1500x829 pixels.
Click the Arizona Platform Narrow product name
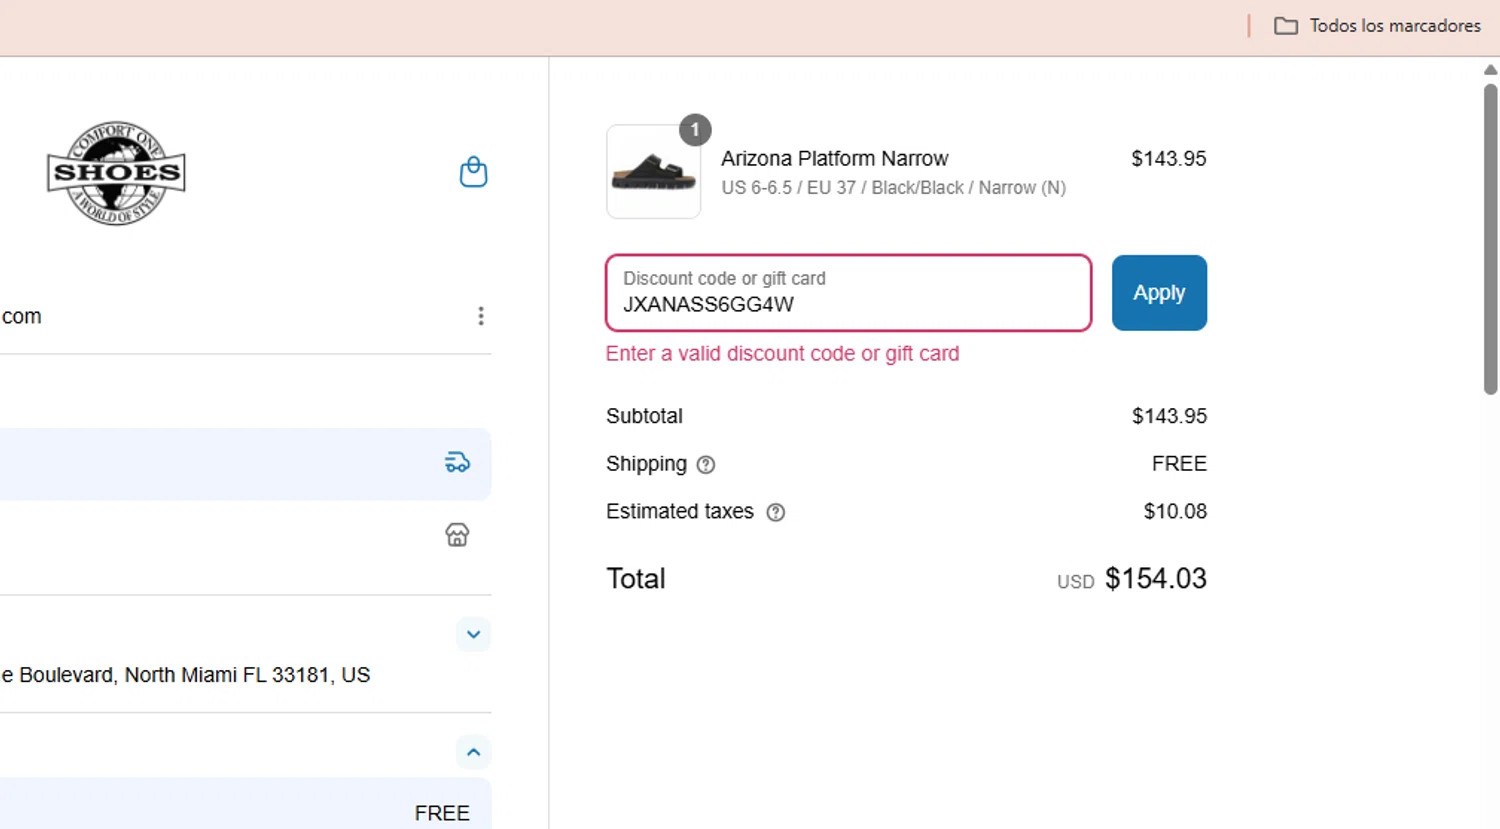835,158
